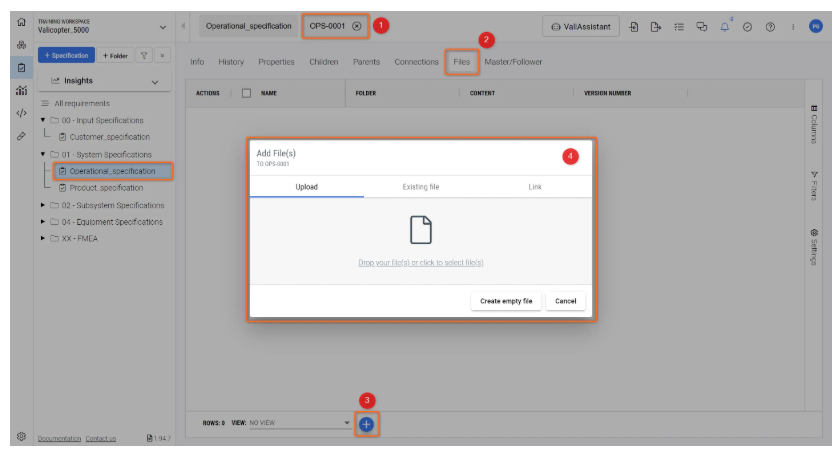Expand the 04 - Equipment Specifications folder
The width and height of the screenshot is (838, 452).
click(43, 222)
